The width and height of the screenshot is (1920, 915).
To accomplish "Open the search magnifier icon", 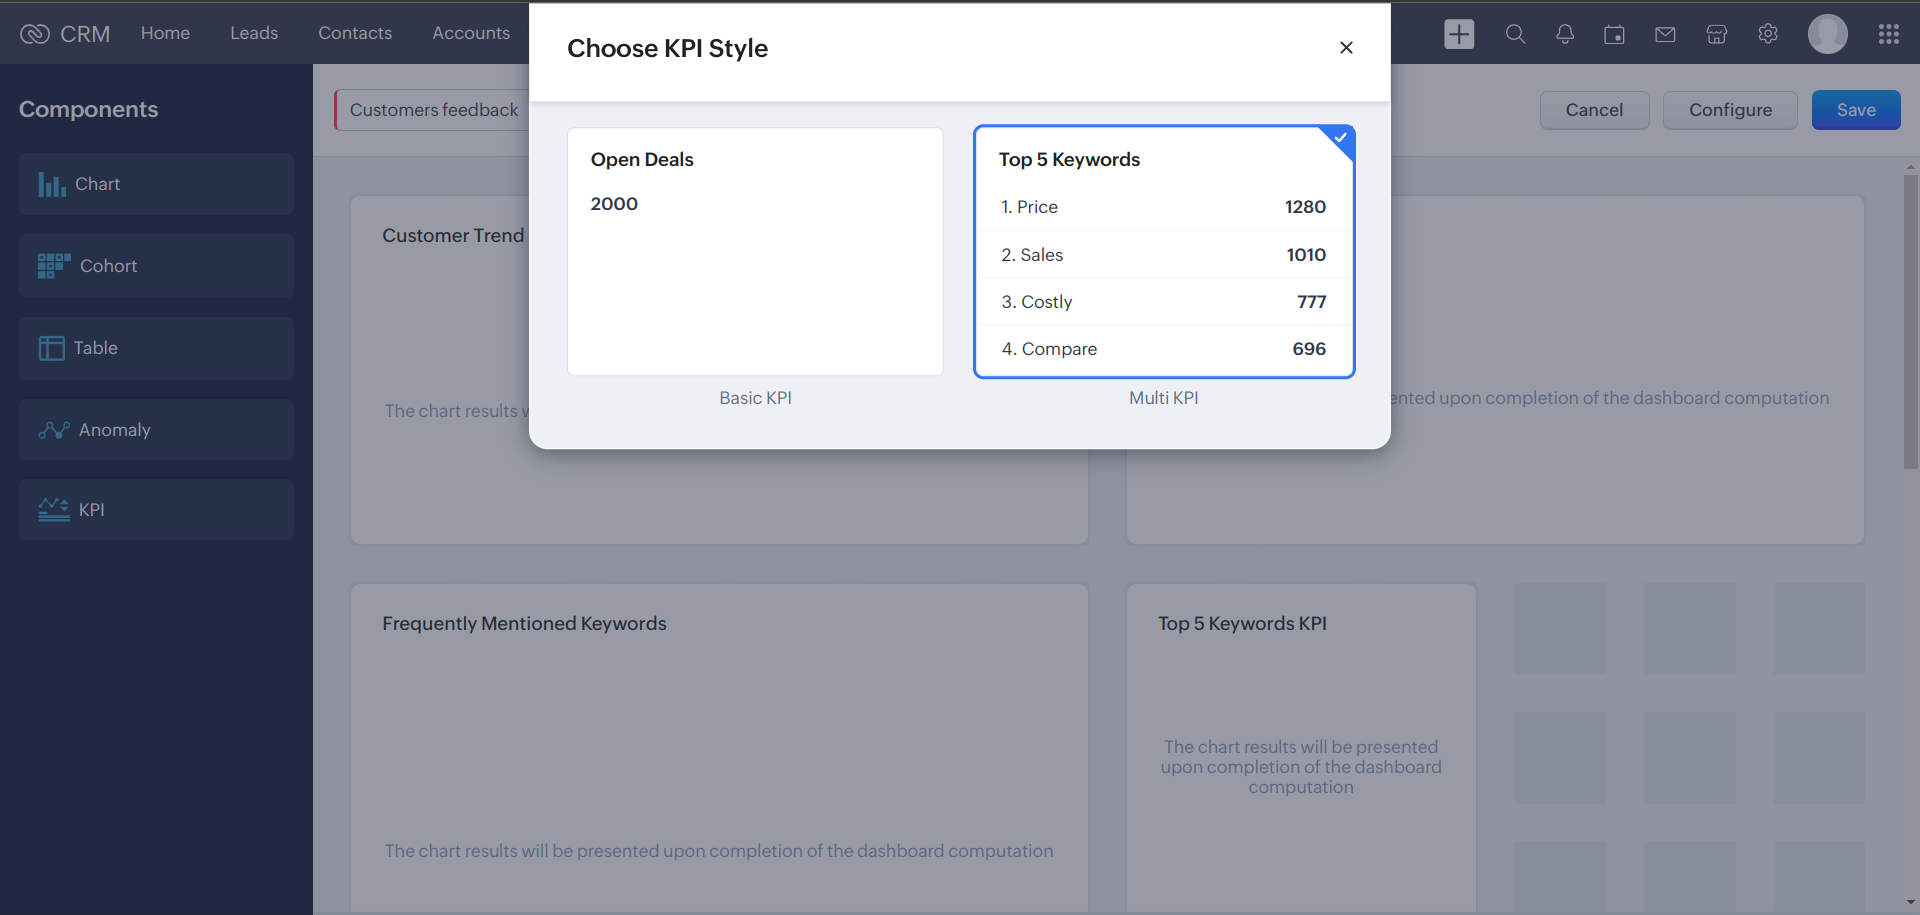I will point(1515,34).
